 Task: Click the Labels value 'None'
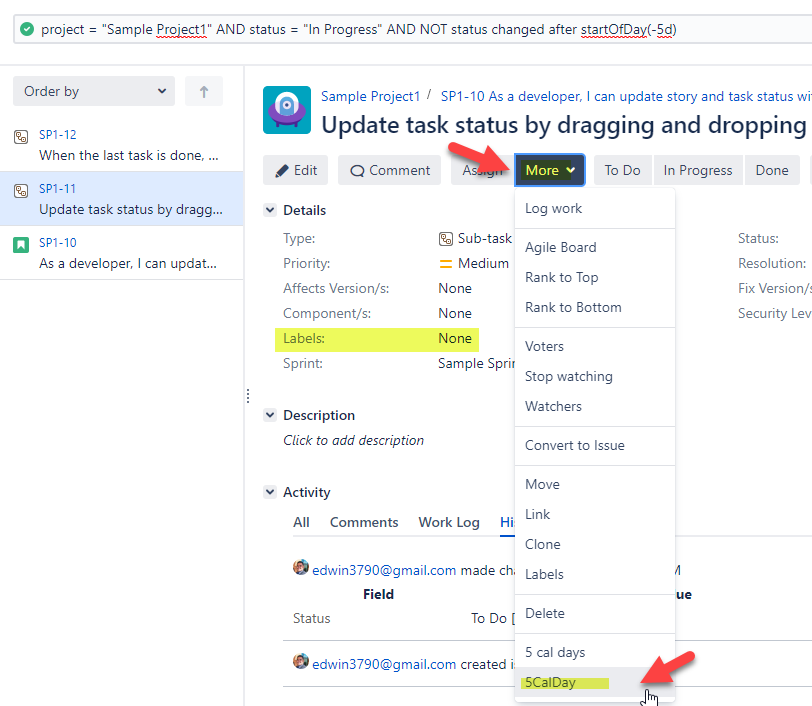click(x=455, y=339)
